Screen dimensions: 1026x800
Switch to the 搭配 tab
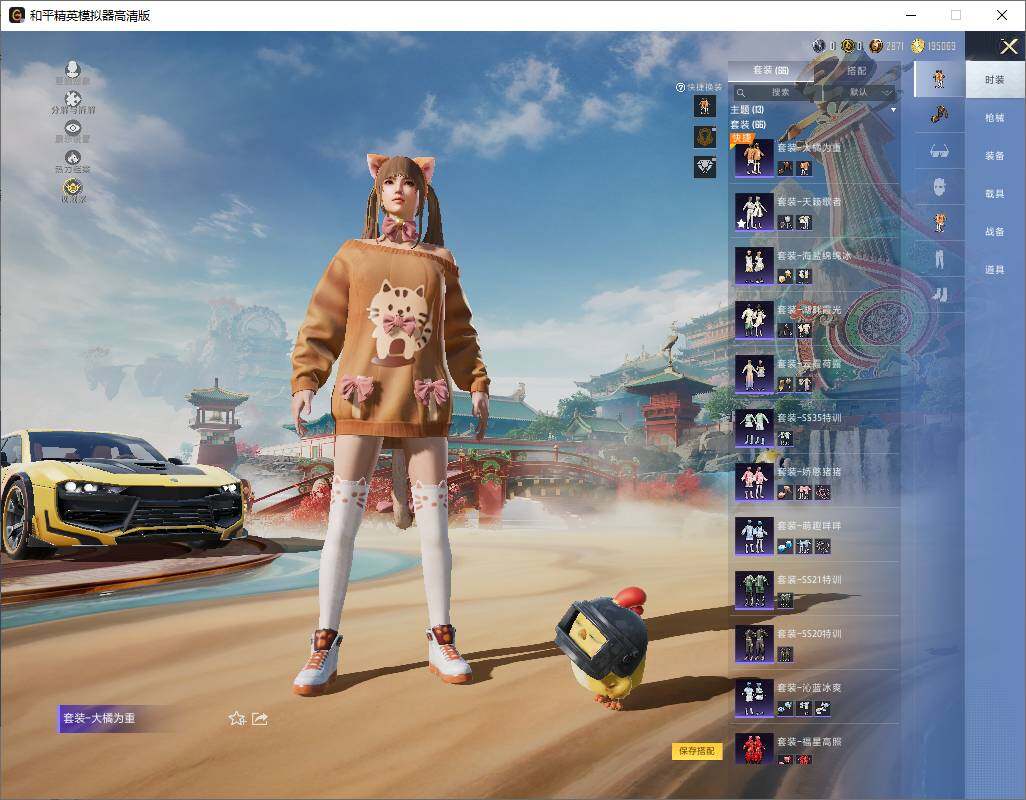pyautogui.click(x=857, y=68)
